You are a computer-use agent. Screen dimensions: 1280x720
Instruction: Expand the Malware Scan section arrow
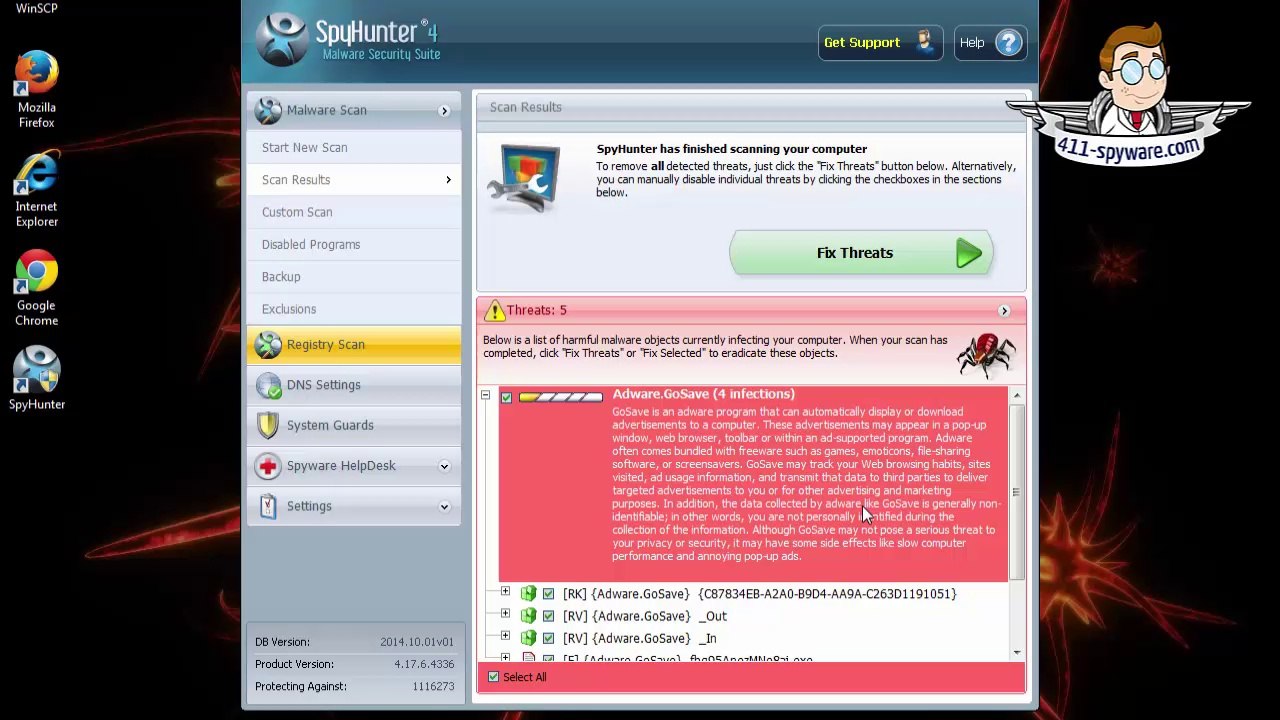pyautogui.click(x=444, y=111)
